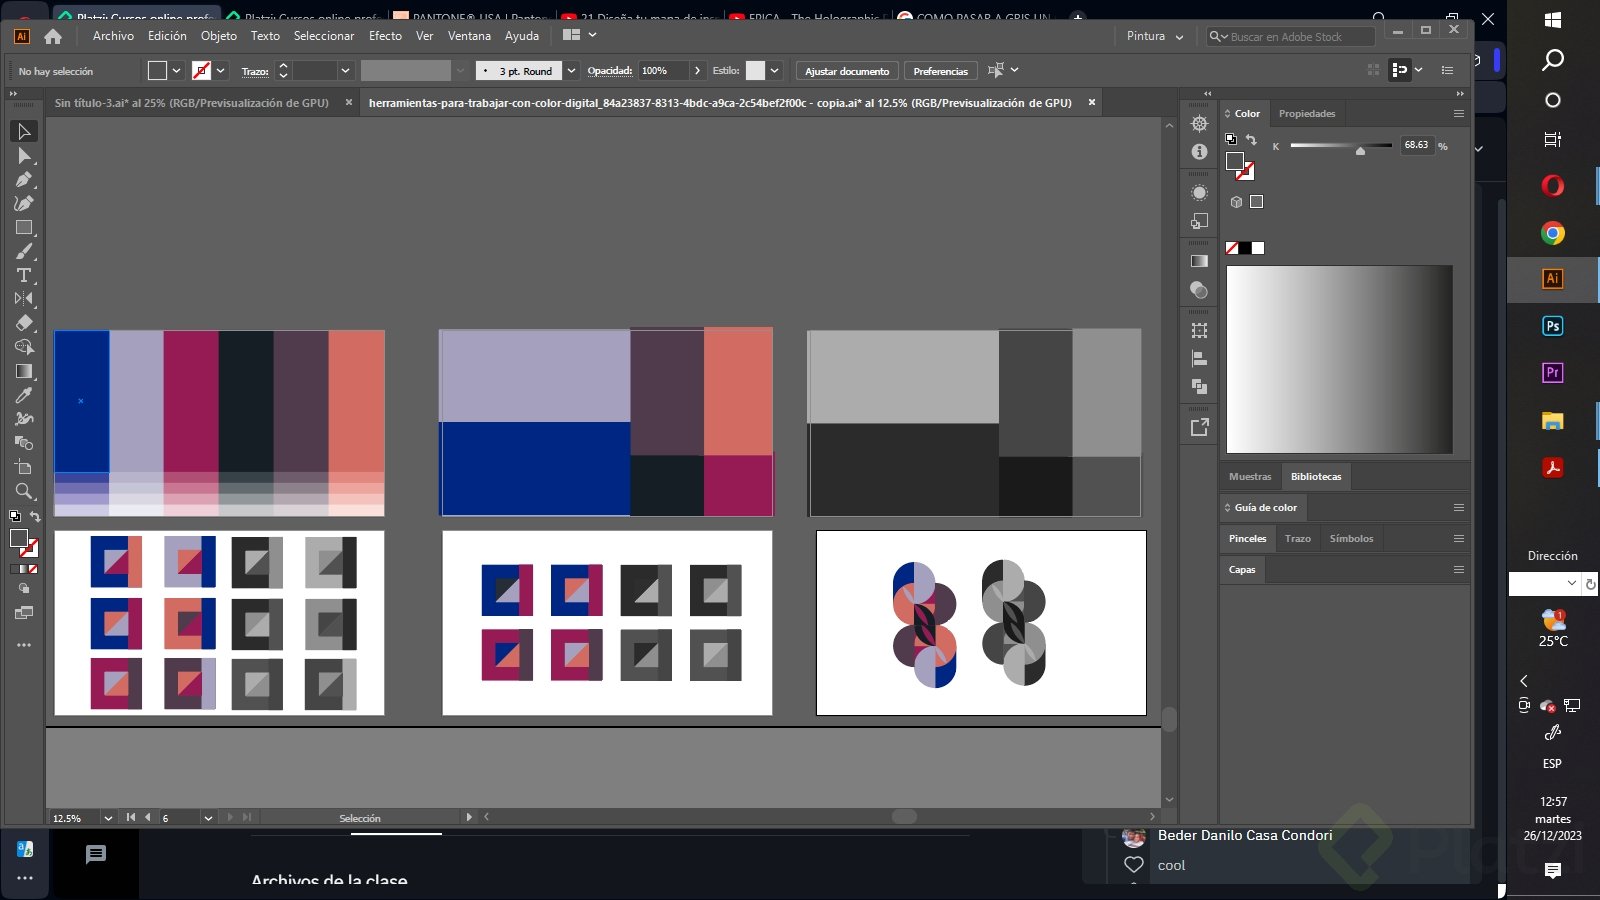Image resolution: width=1600 pixels, height=900 pixels.
Task: Open the Artboard tool
Action: tap(24, 467)
